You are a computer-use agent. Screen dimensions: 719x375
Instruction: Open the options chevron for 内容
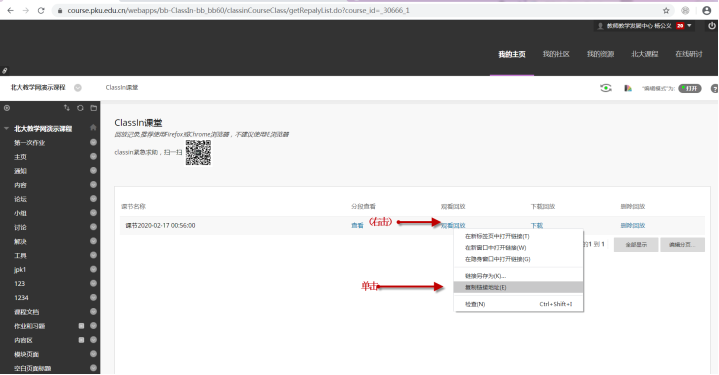coord(94,184)
